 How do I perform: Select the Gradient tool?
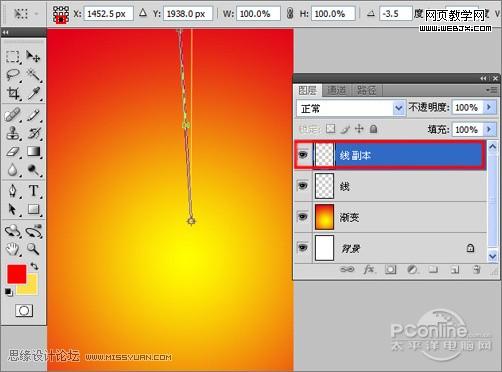point(33,152)
